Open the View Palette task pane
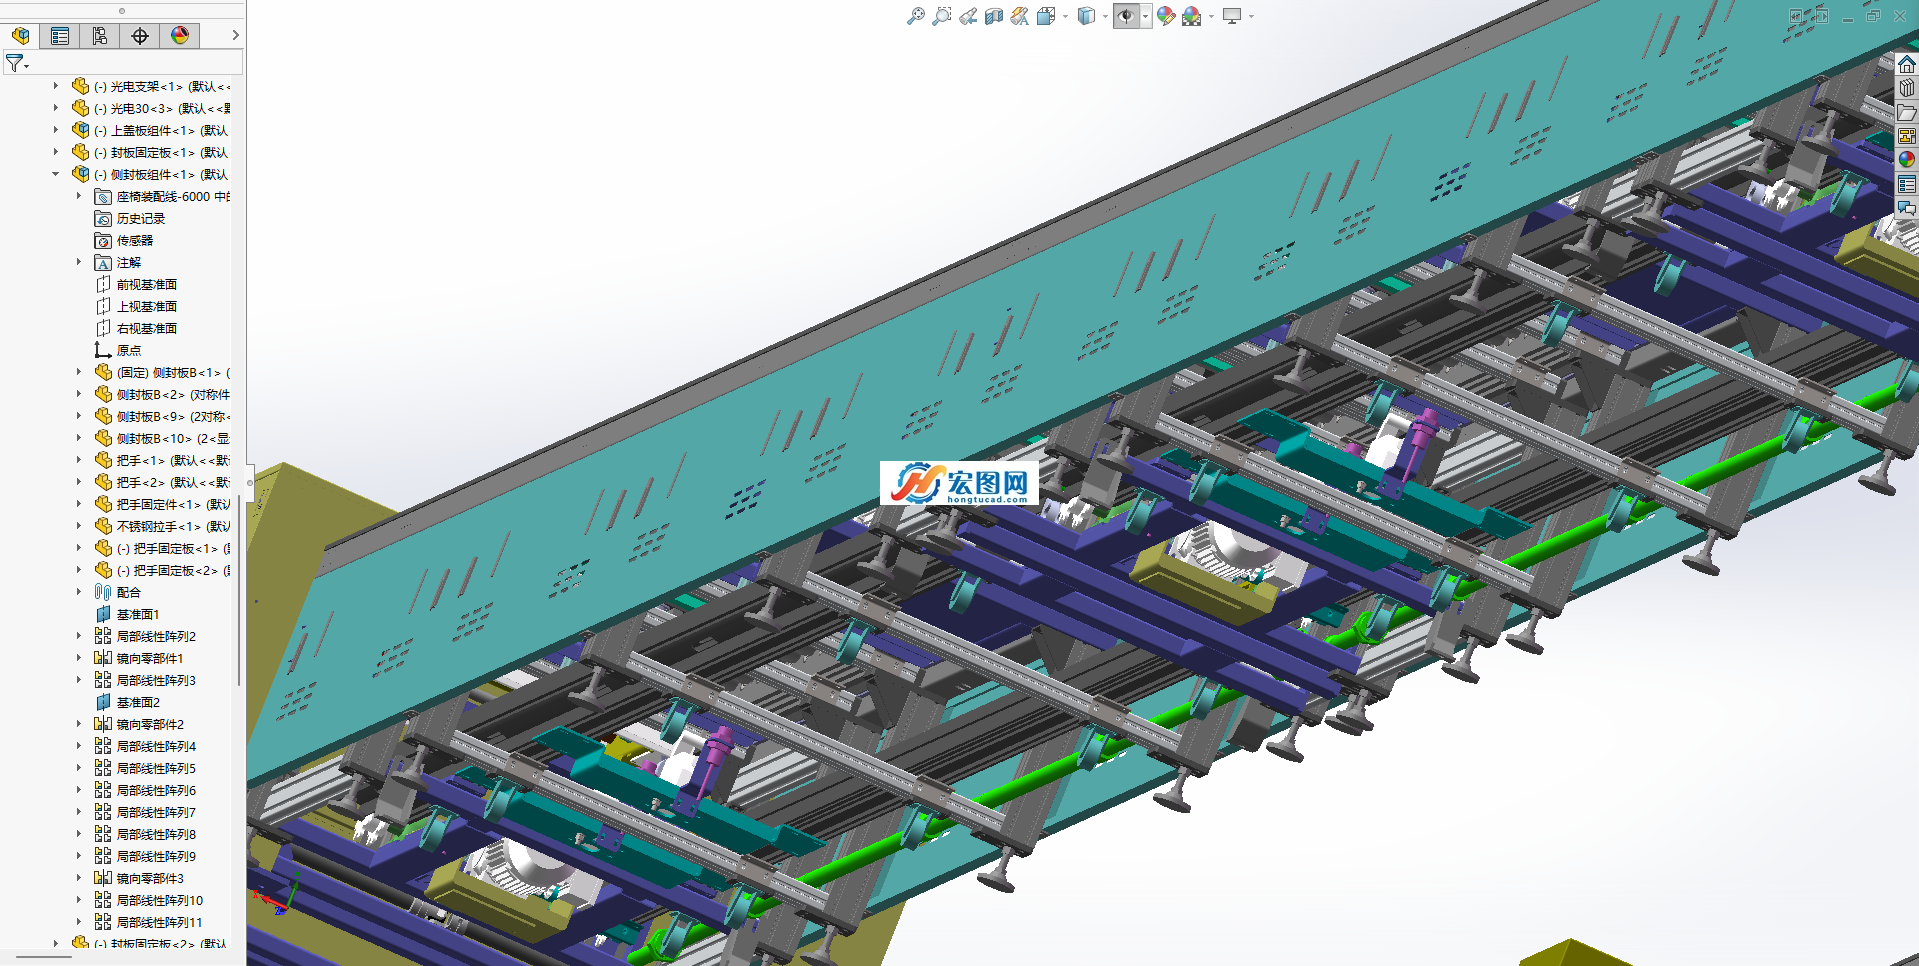 click(x=1907, y=136)
